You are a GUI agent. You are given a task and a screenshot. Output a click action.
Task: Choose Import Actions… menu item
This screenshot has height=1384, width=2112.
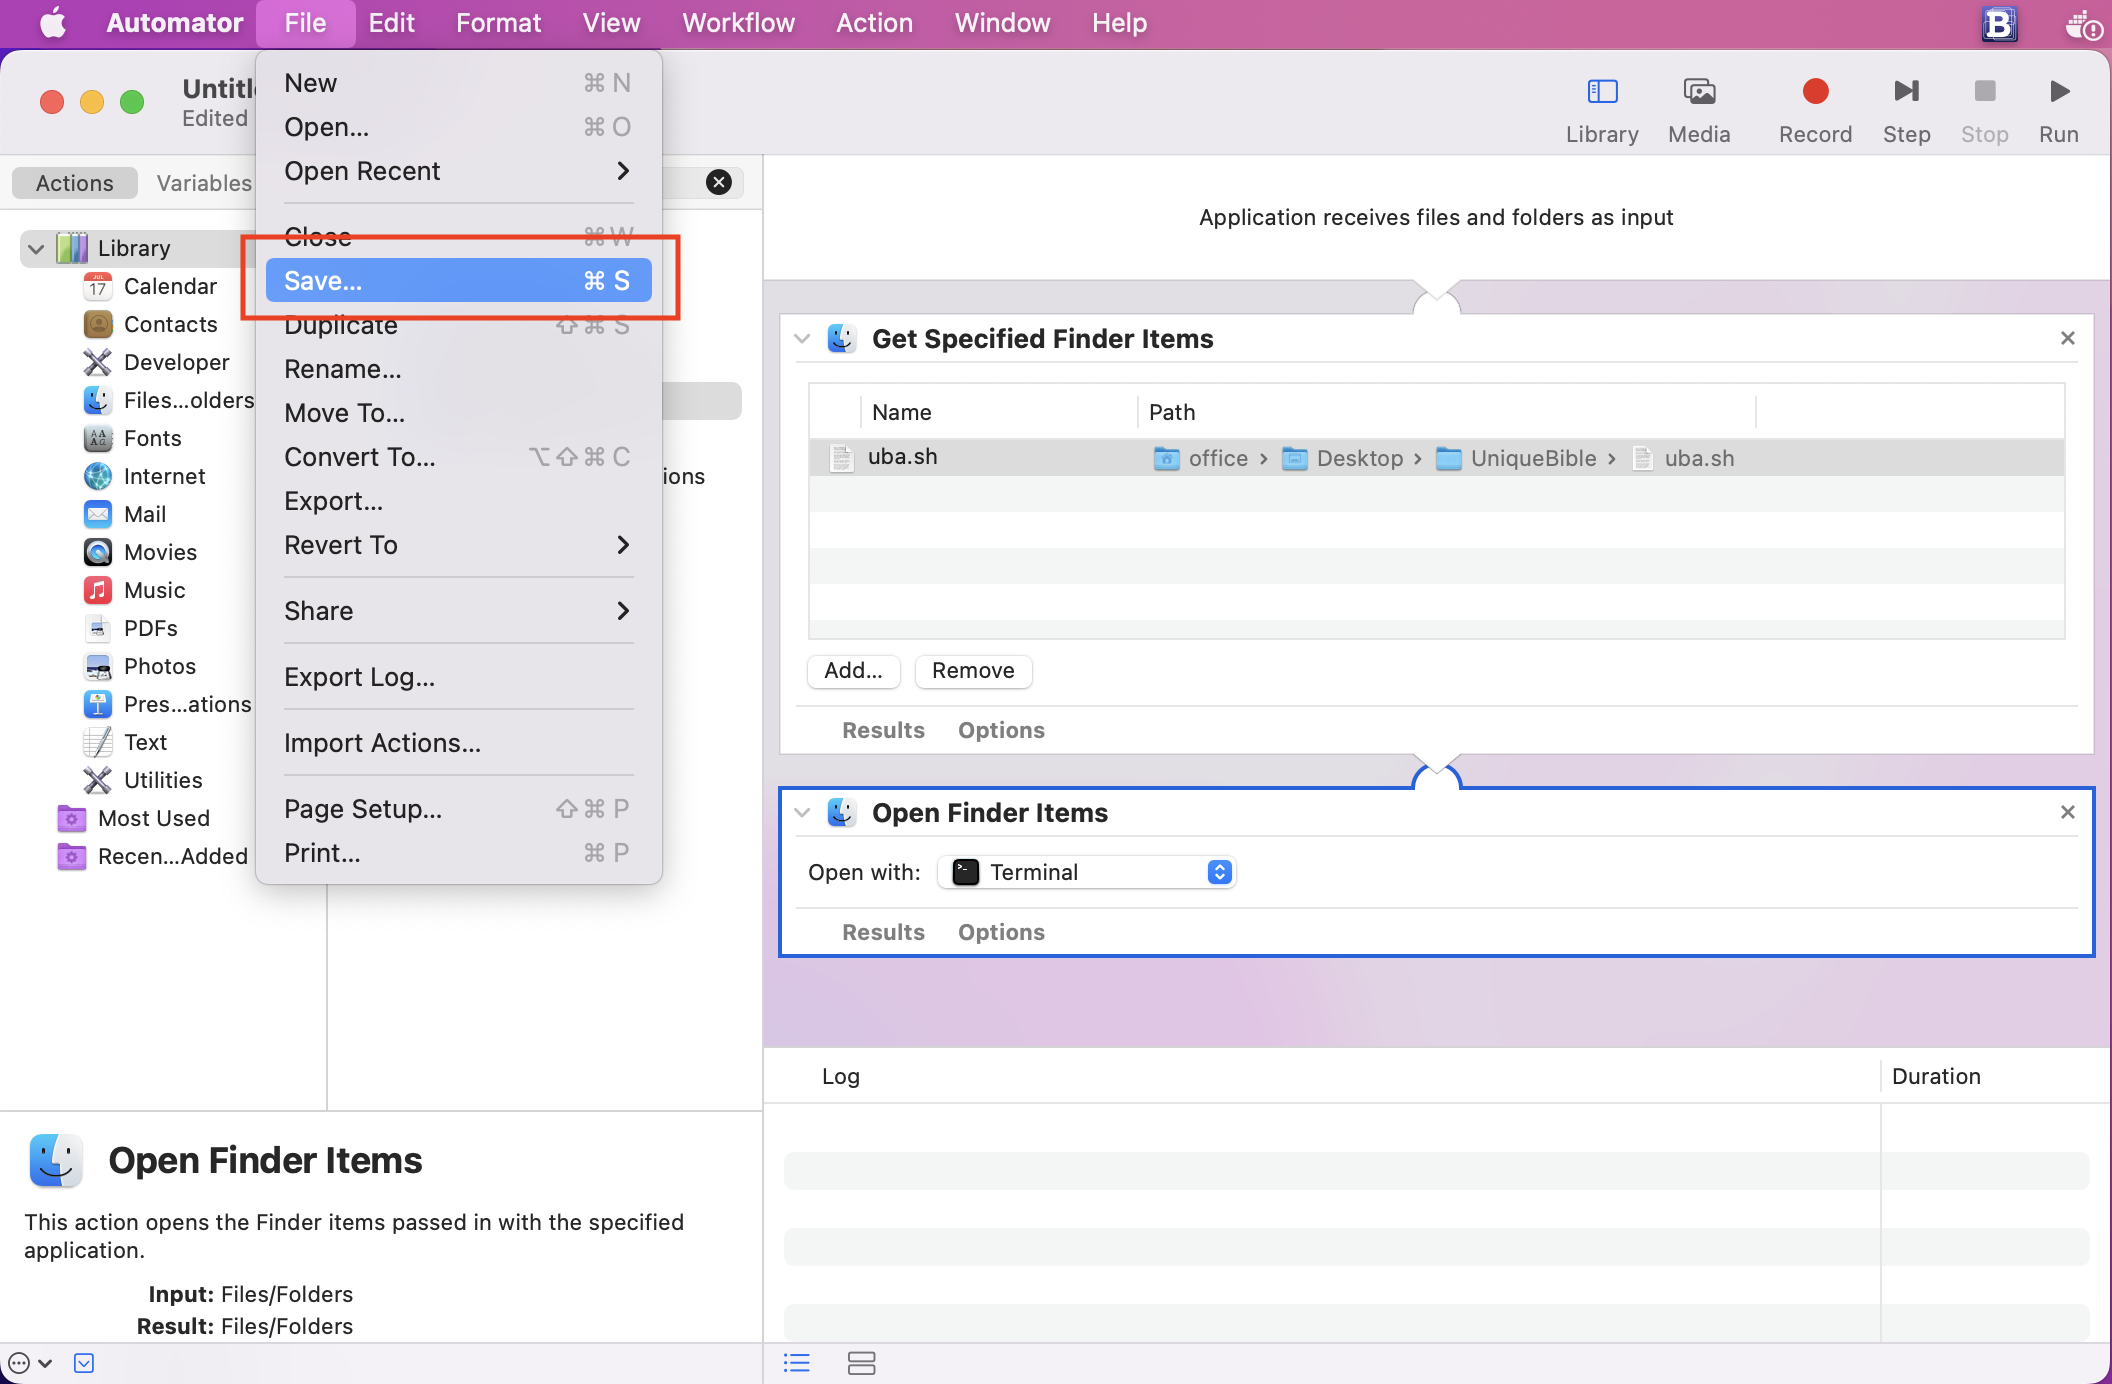pos(458,743)
